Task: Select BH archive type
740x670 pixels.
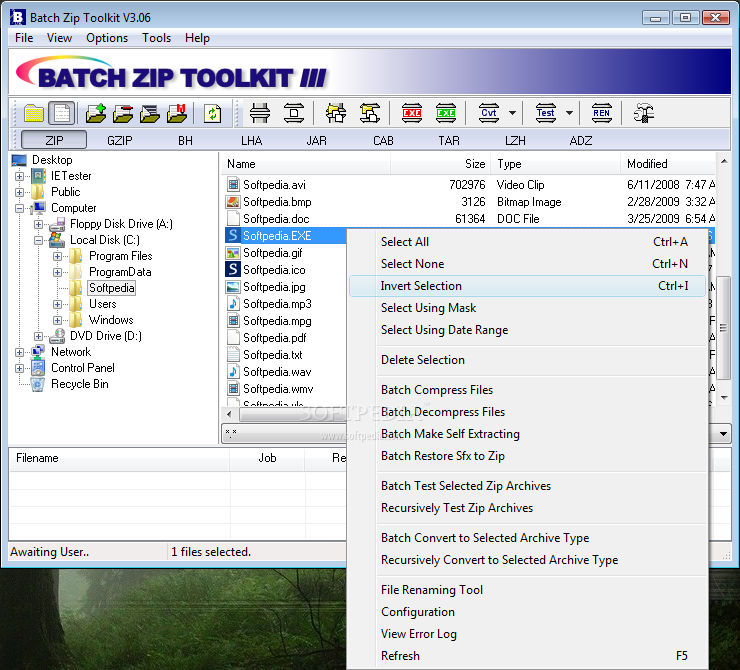Action: coord(185,141)
